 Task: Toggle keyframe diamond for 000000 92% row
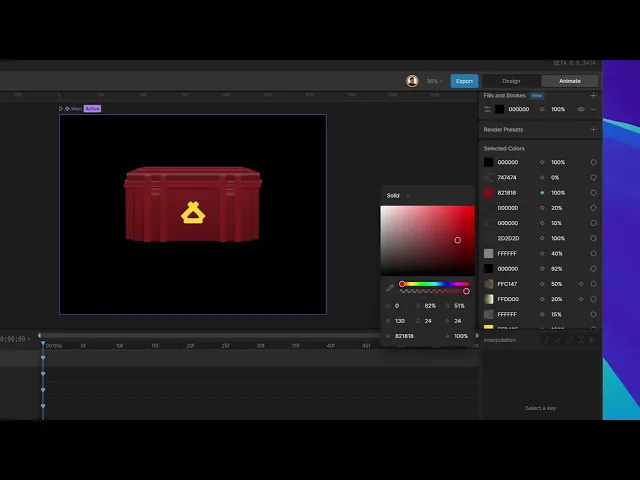542,269
